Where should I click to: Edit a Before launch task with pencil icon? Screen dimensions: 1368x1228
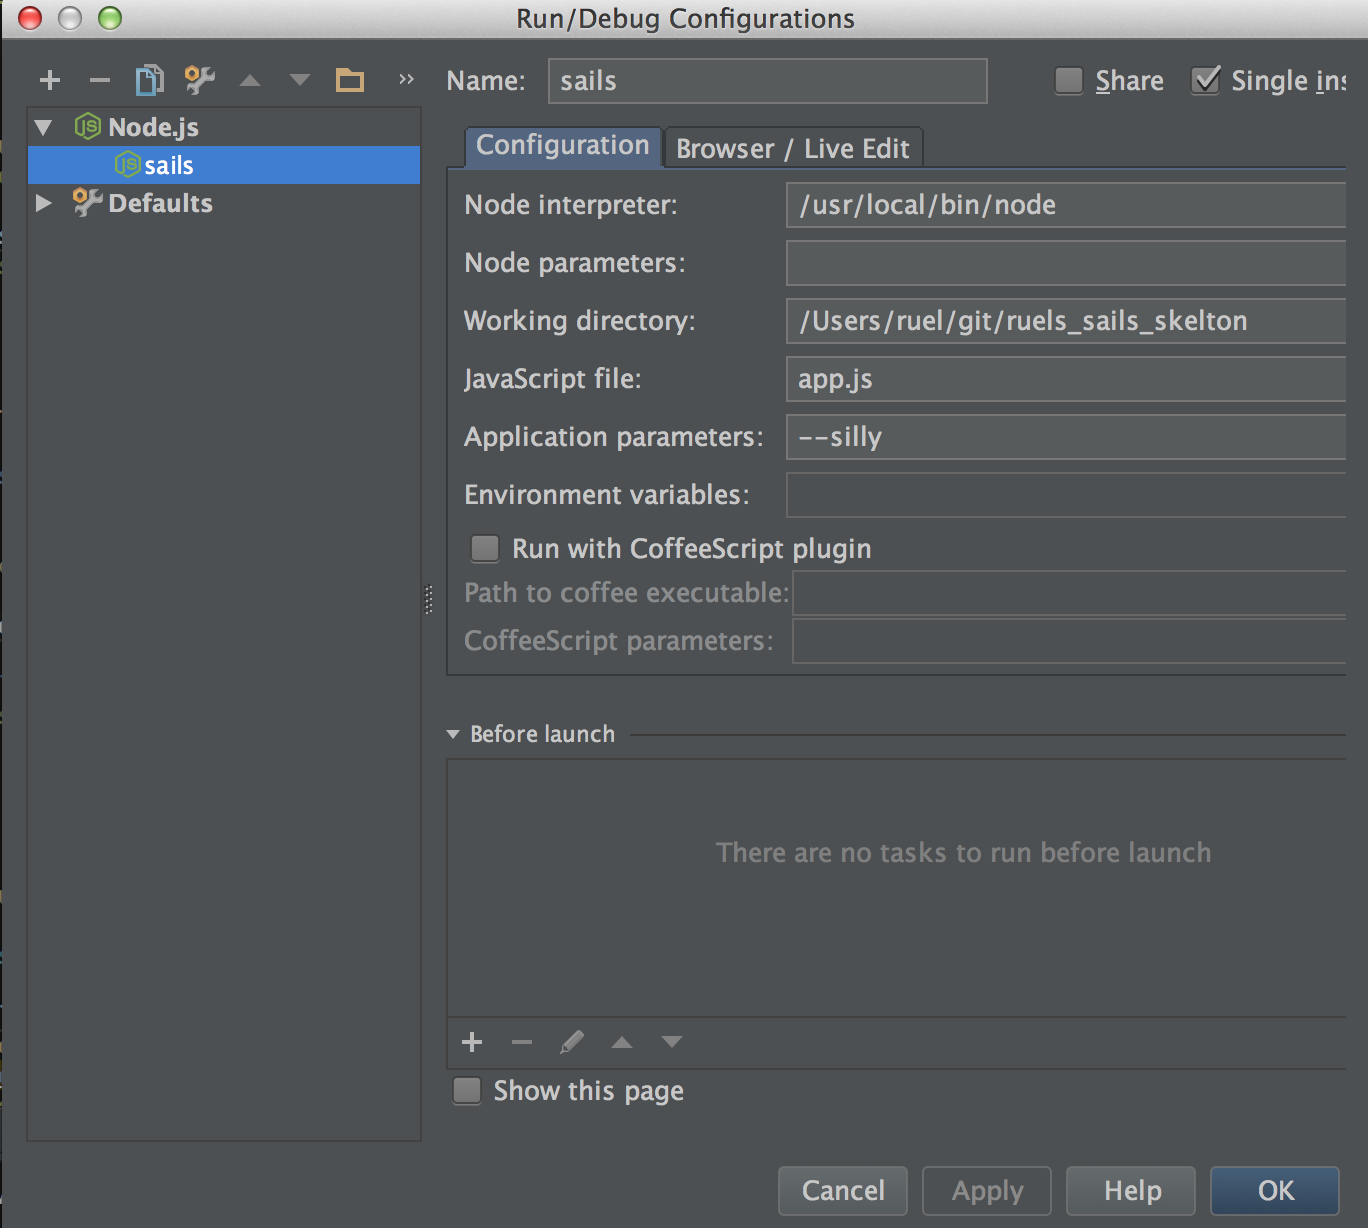click(571, 1042)
